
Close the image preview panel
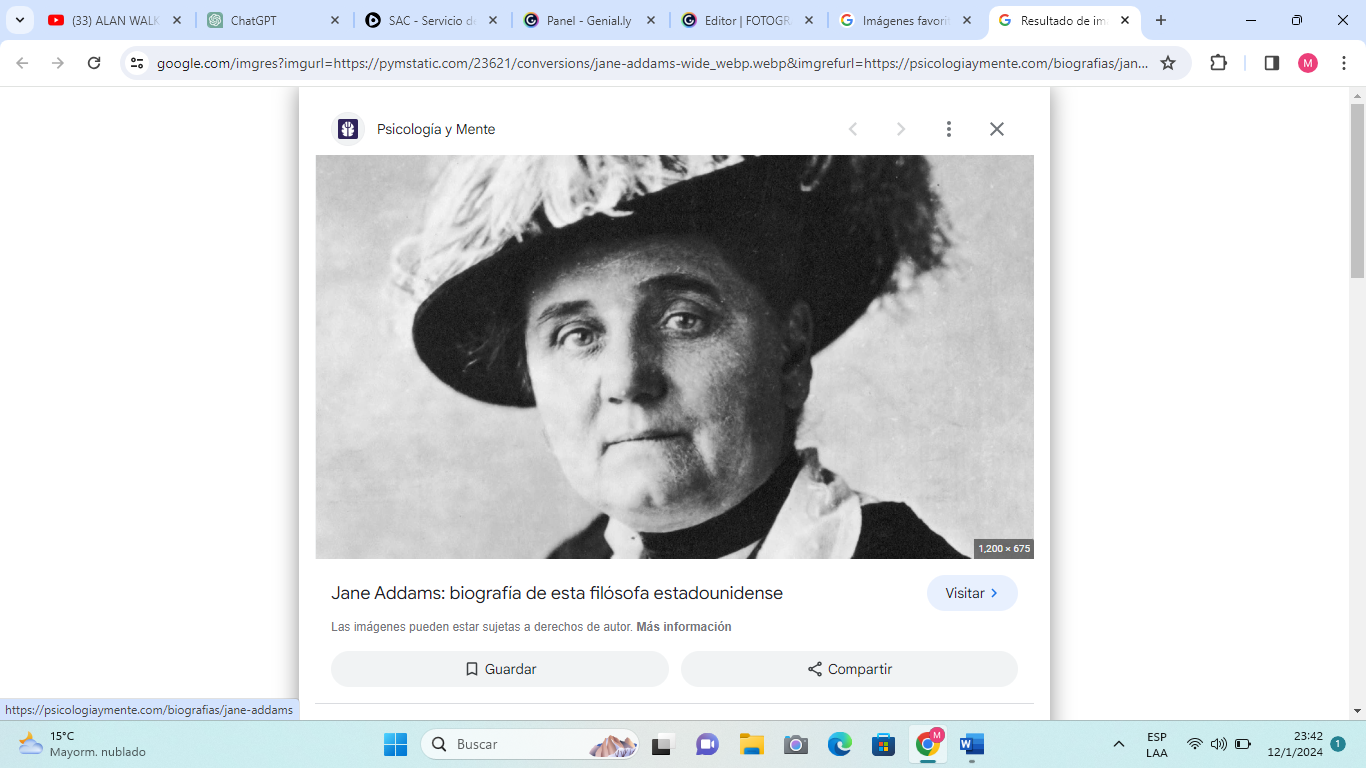(996, 129)
